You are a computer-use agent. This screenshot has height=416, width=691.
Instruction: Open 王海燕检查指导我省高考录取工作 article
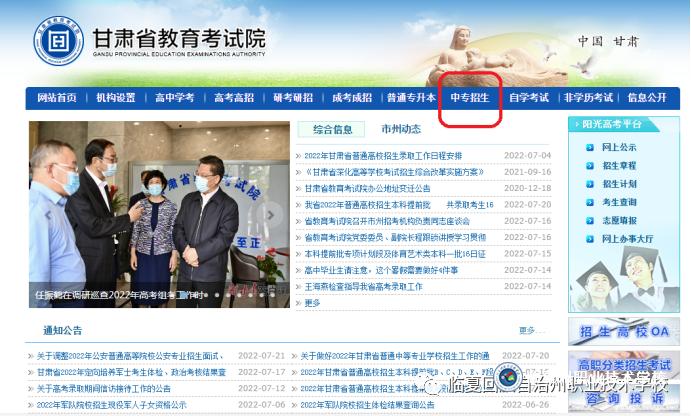click(x=363, y=286)
